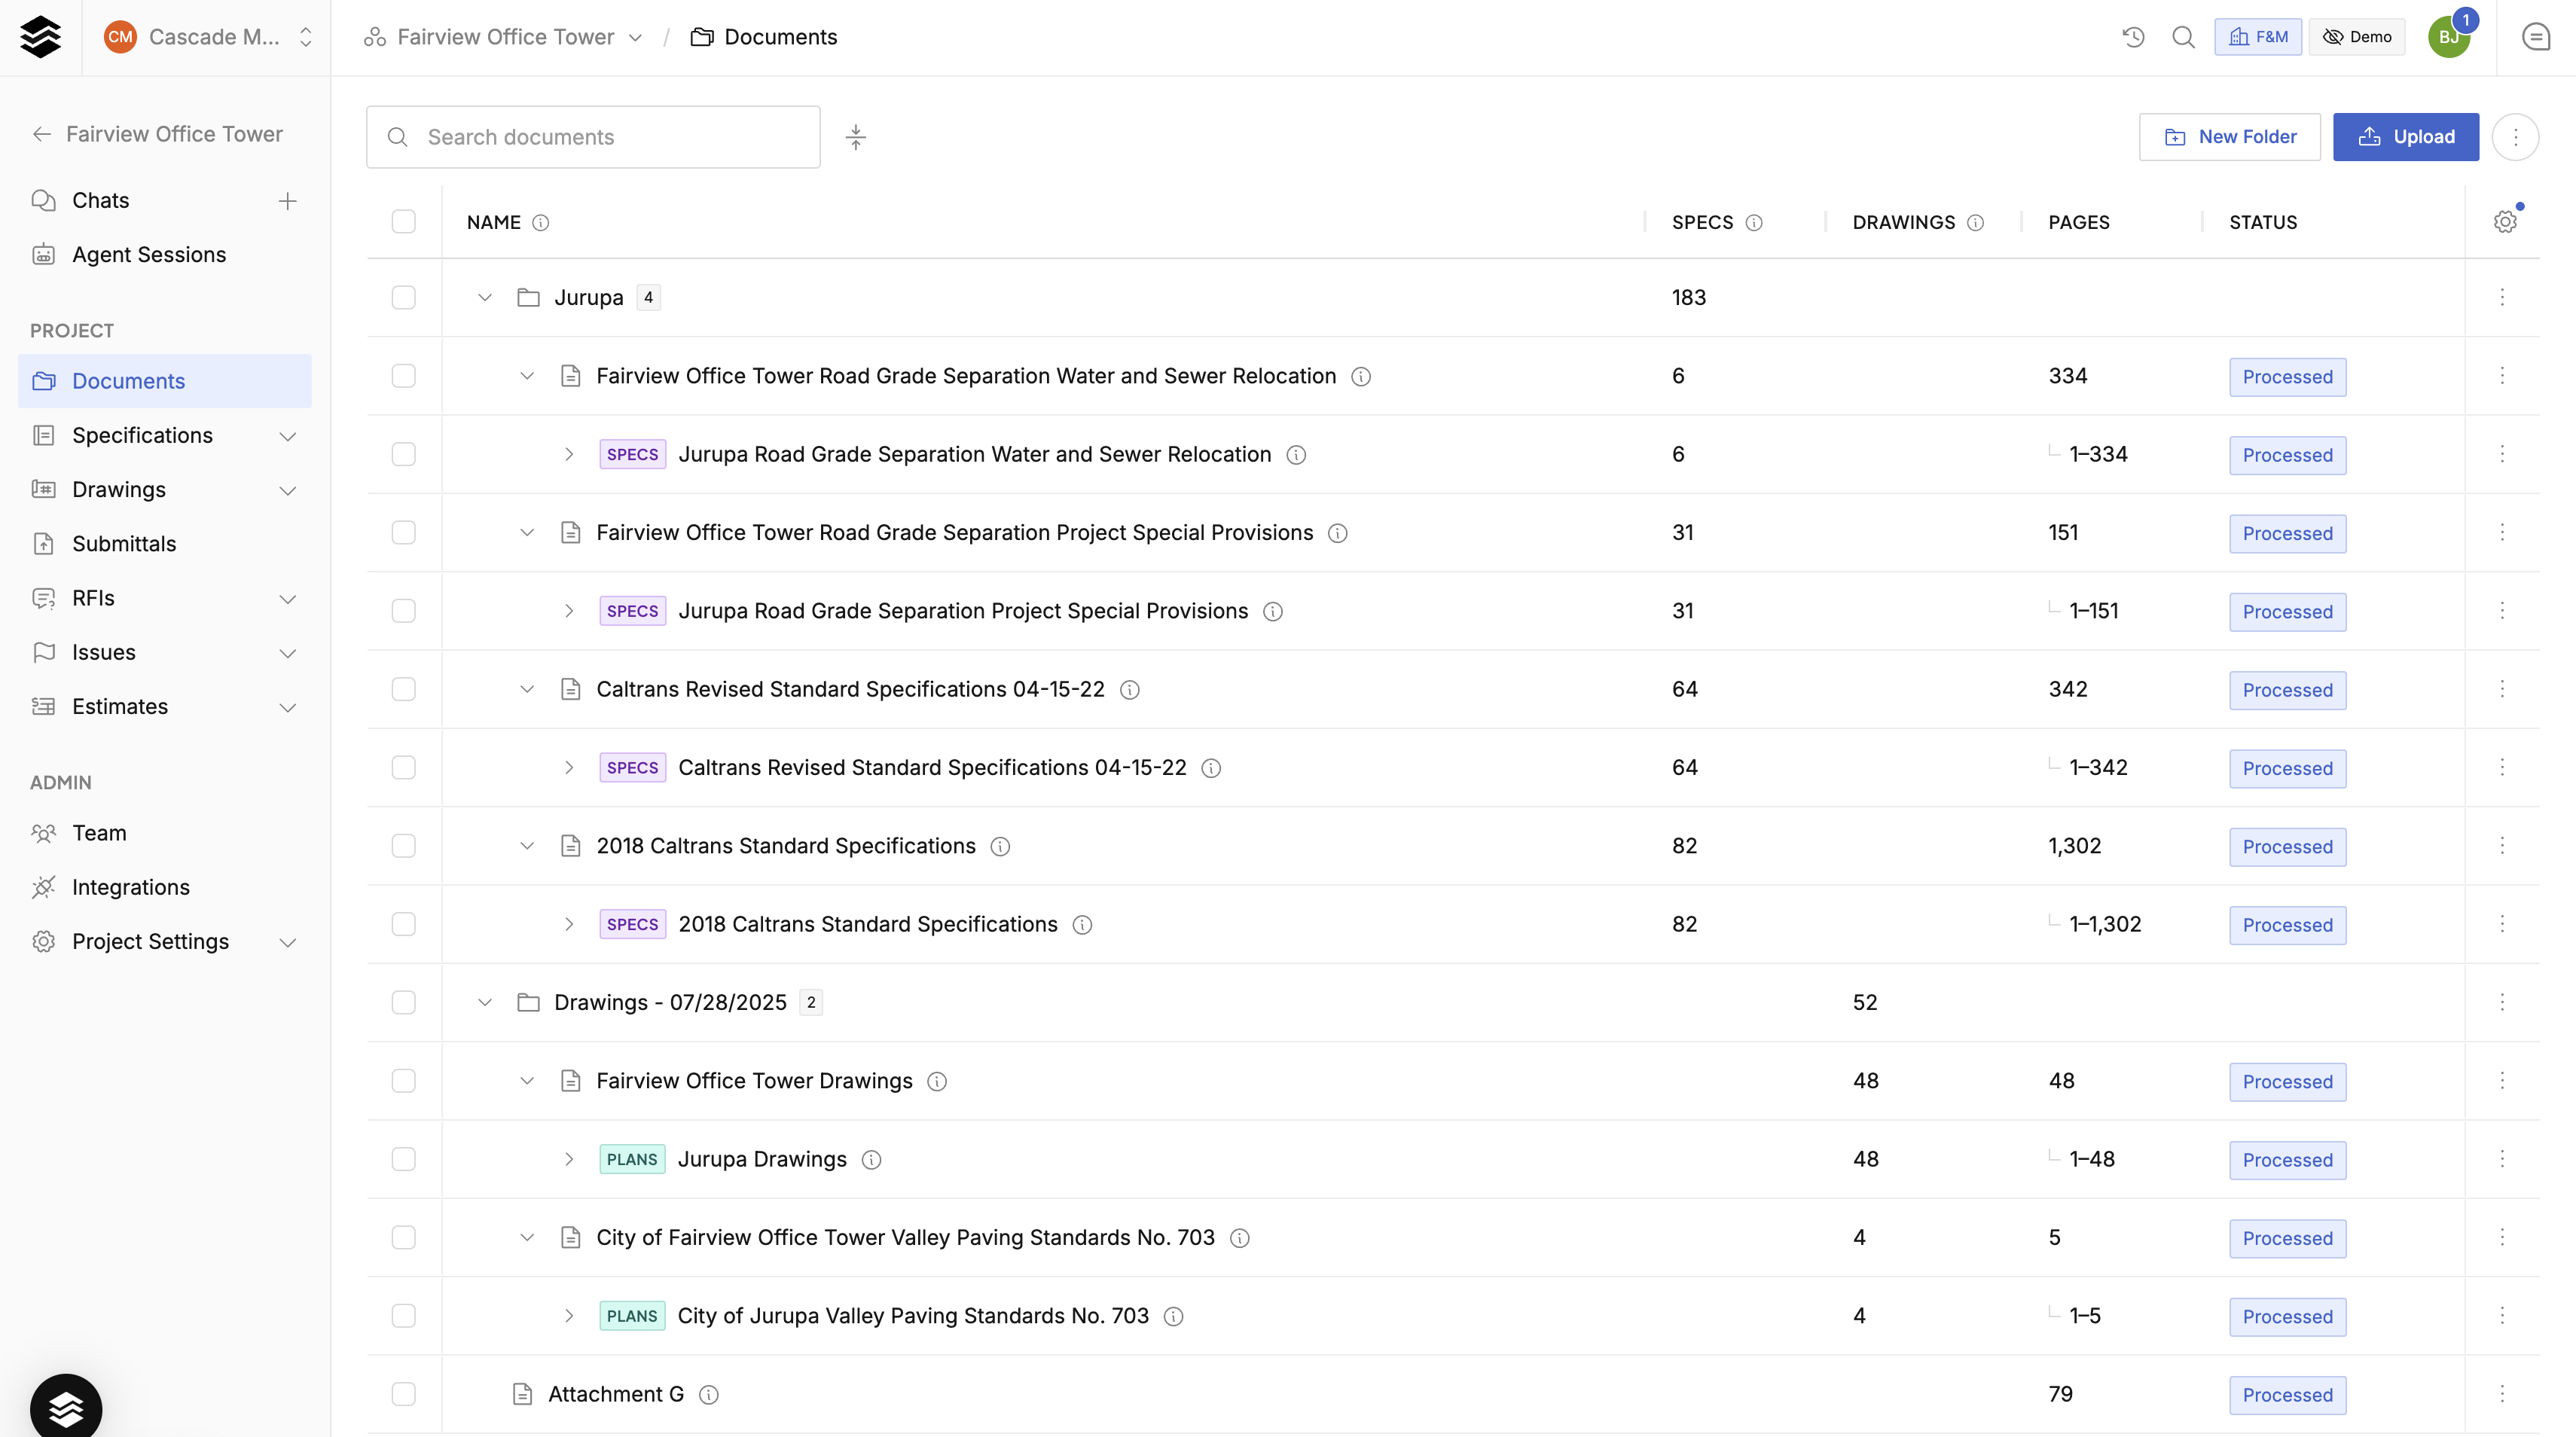Select checkbox for Water and Sewer Relocation document
The height and width of the screenshot is (1437, 2576).
coord(403,376)
